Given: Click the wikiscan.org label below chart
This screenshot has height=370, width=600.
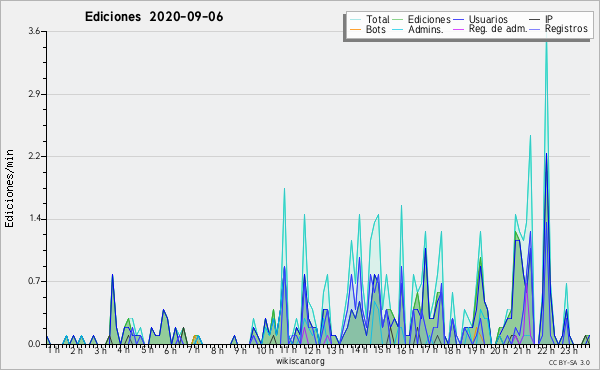Looking at the screenshot, I should (x=300, y=361).
